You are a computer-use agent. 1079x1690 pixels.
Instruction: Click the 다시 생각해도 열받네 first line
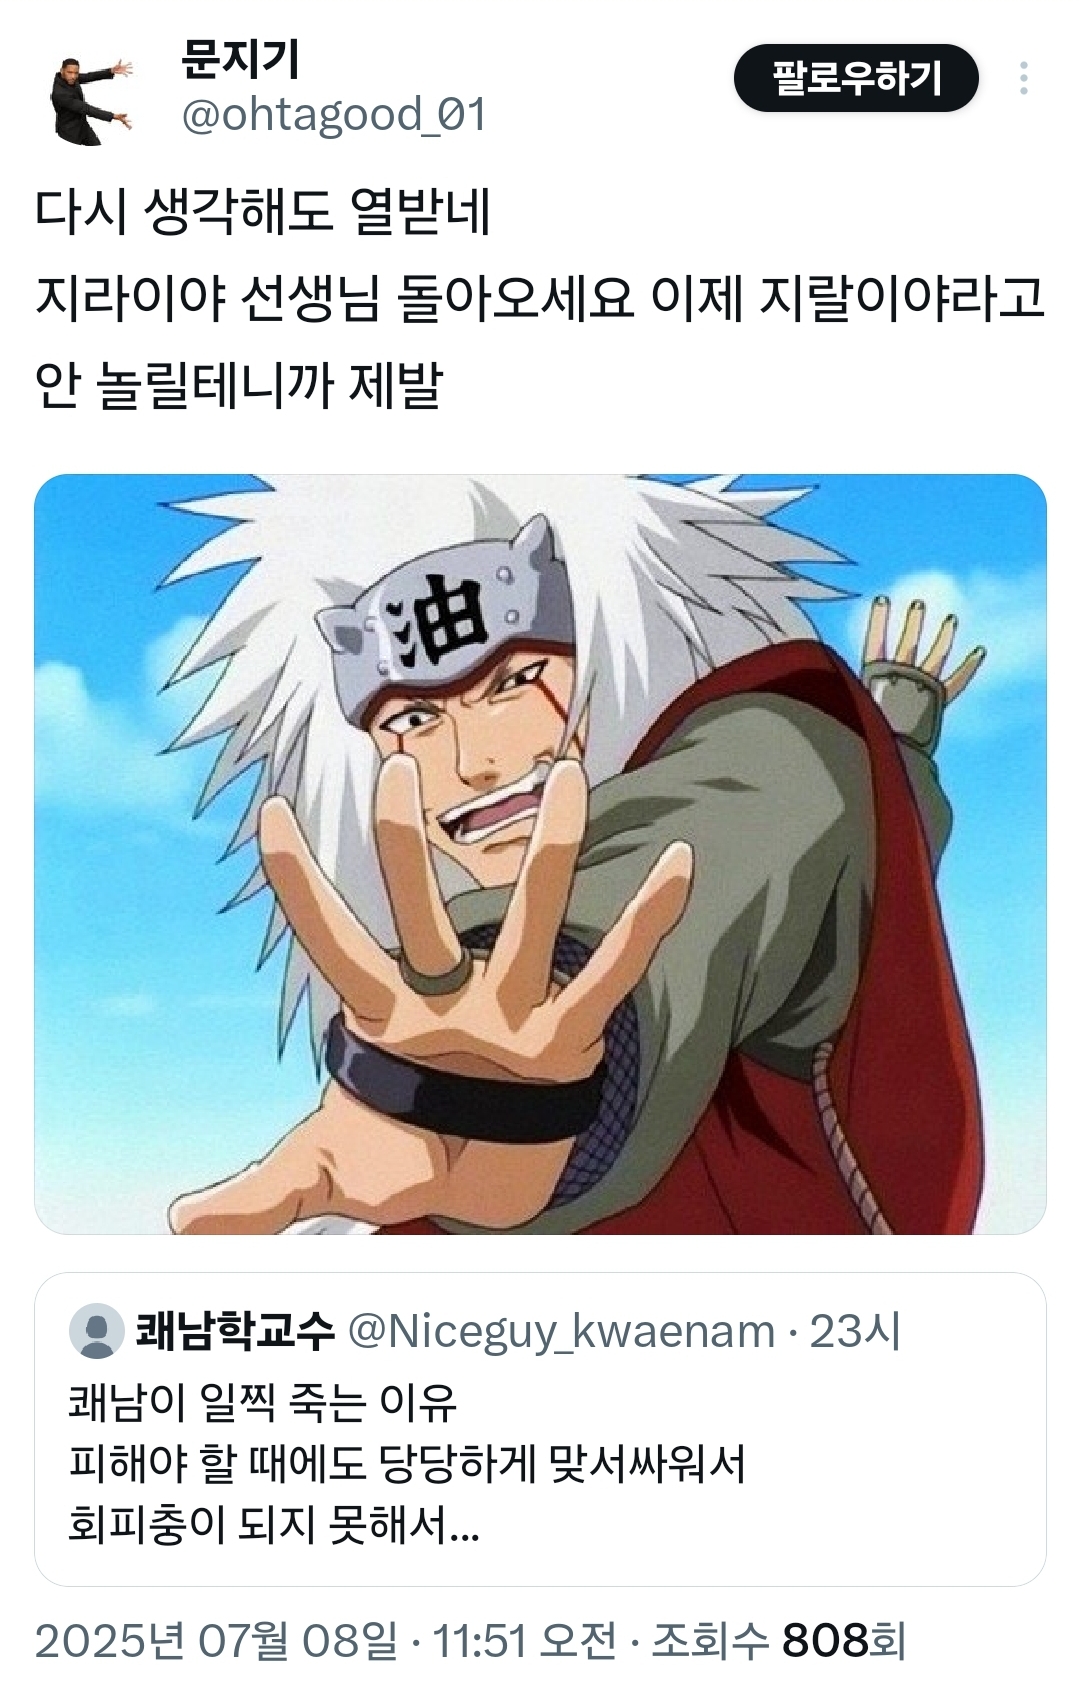[262, 211]
